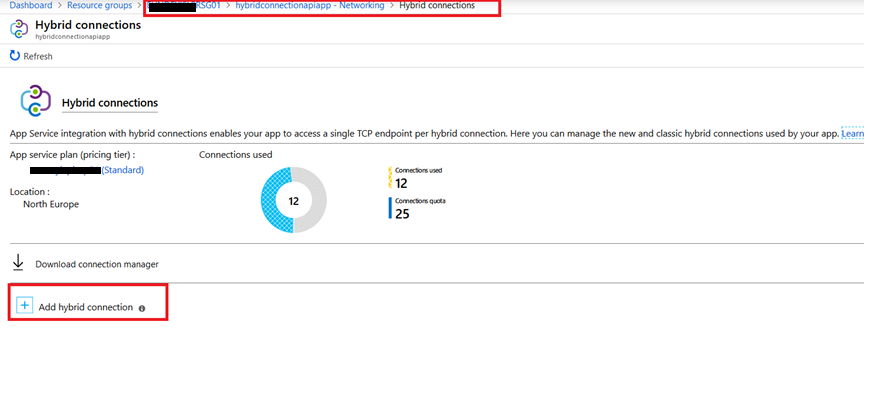
Task: Return to hybridconnectionapiapp - Networking breadcrumb
Action: point(310,6)
